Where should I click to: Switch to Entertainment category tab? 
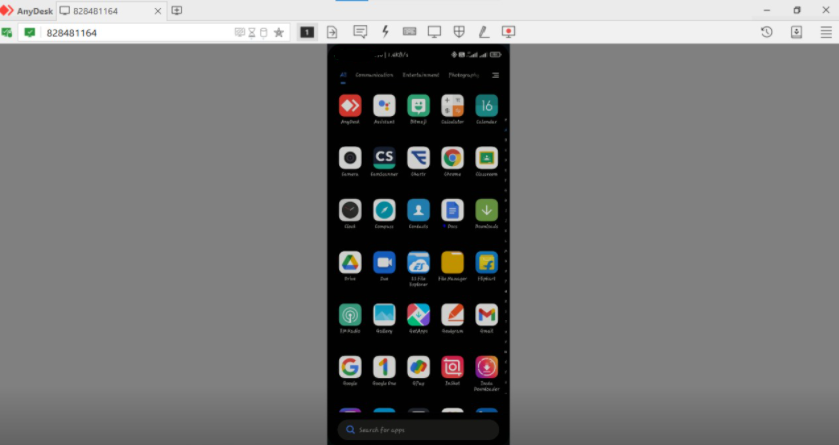pos(421,75)
